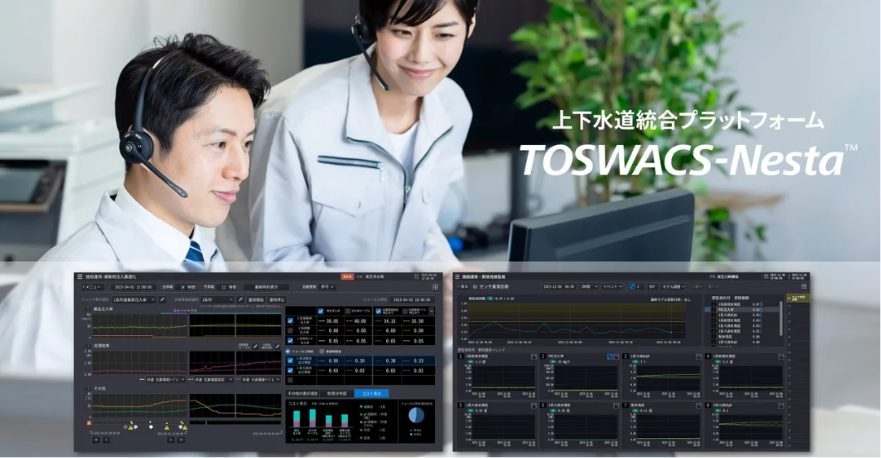Screen dimensions: 881x458
Task: Click corner icon of trend panel 1
Action: pos(534,357)
